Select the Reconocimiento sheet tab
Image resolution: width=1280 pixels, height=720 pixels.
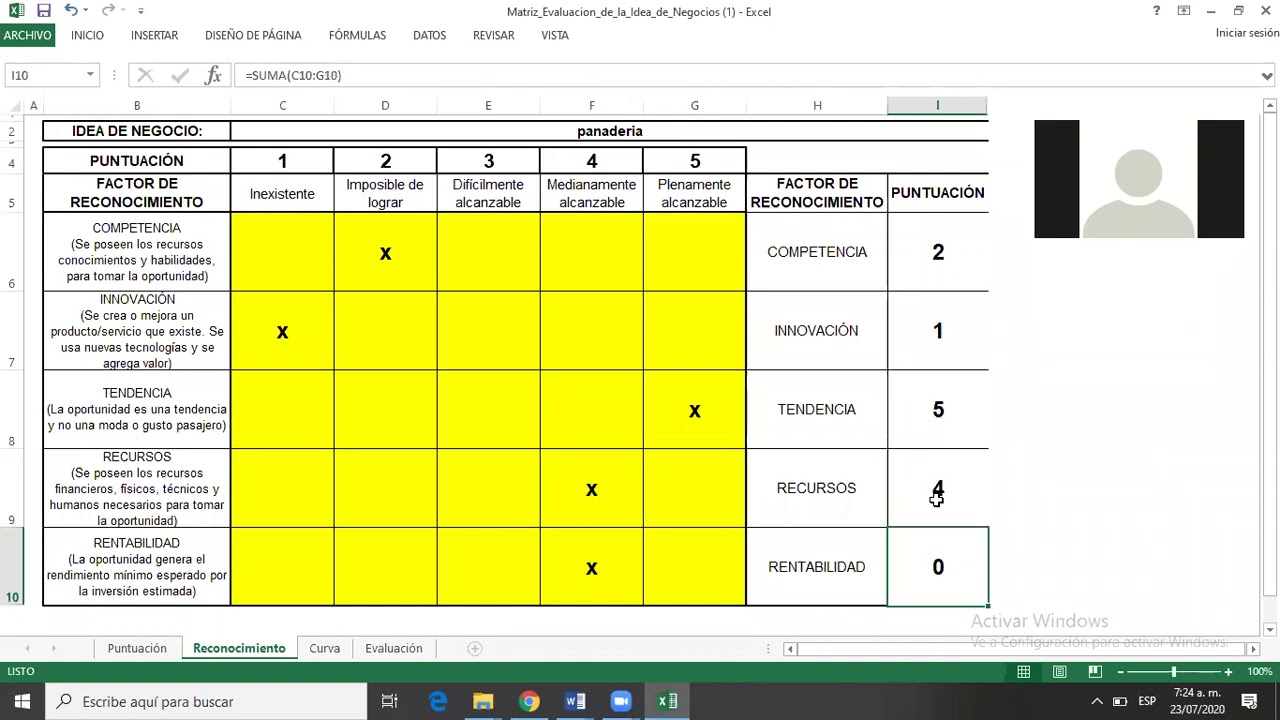(x=239, y=648)
